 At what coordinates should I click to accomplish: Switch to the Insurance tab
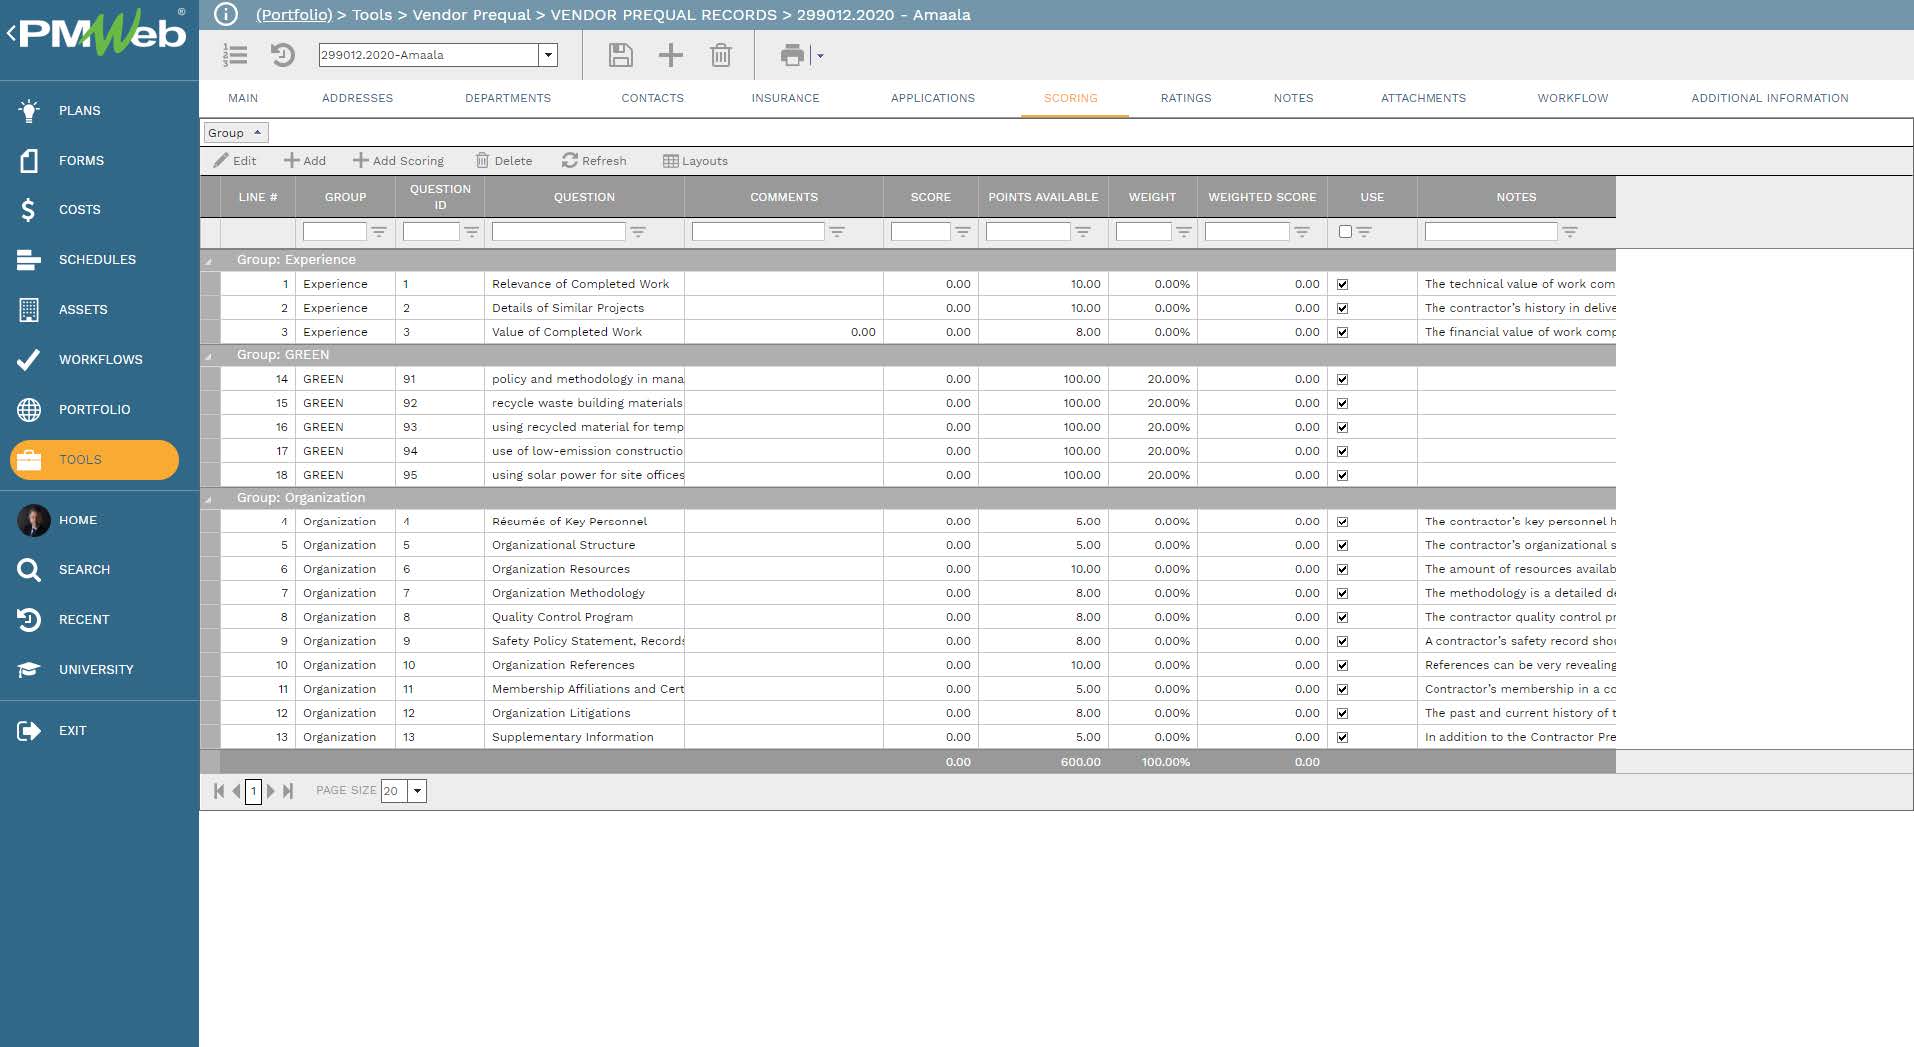point(785,97)
